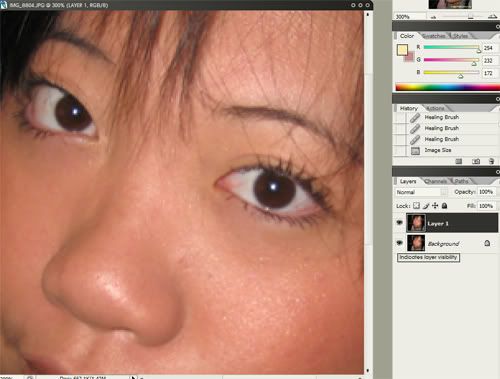Click the B channel slider

coord(452,73)
